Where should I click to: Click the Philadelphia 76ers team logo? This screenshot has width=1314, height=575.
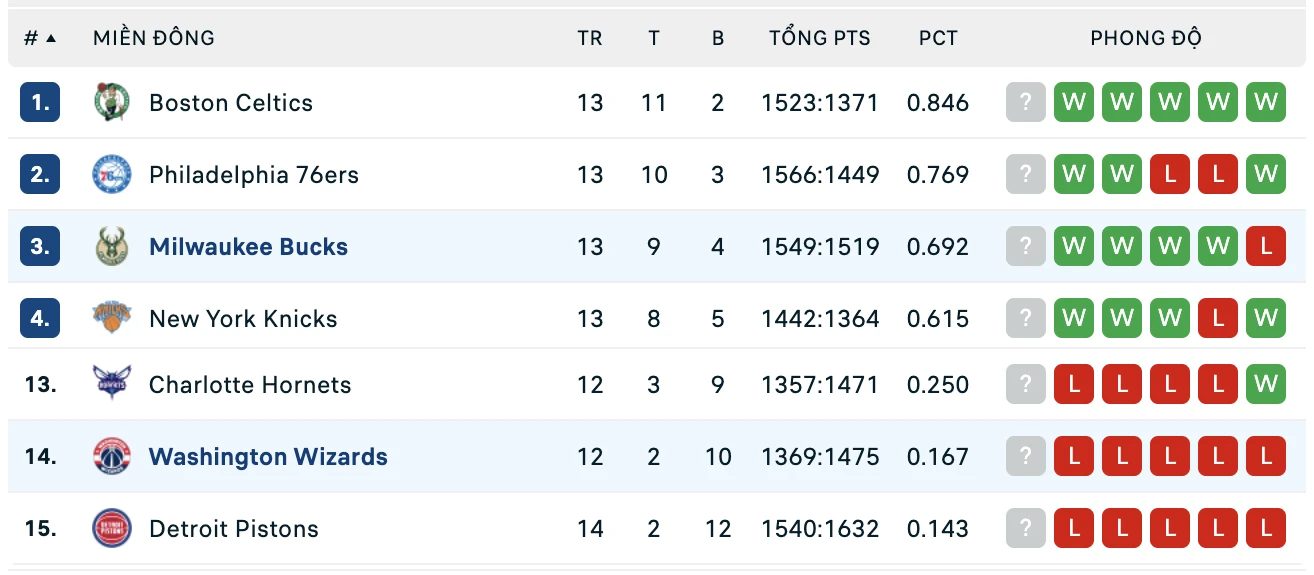pos(111,175)
